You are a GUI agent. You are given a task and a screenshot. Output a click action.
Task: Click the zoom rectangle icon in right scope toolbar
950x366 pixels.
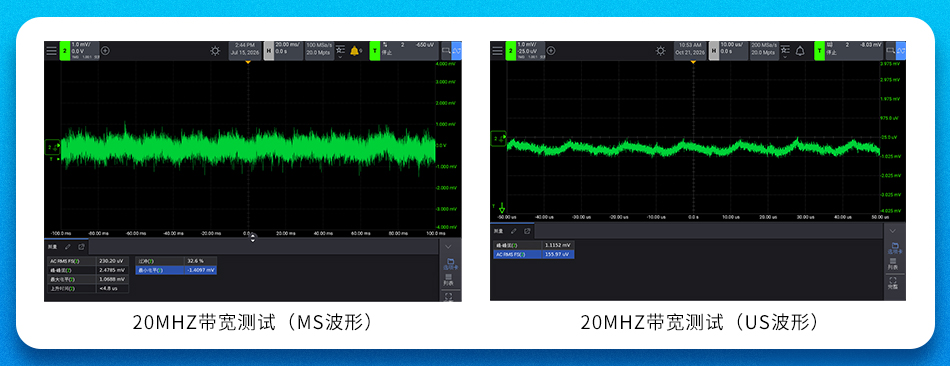coord(890,51)
